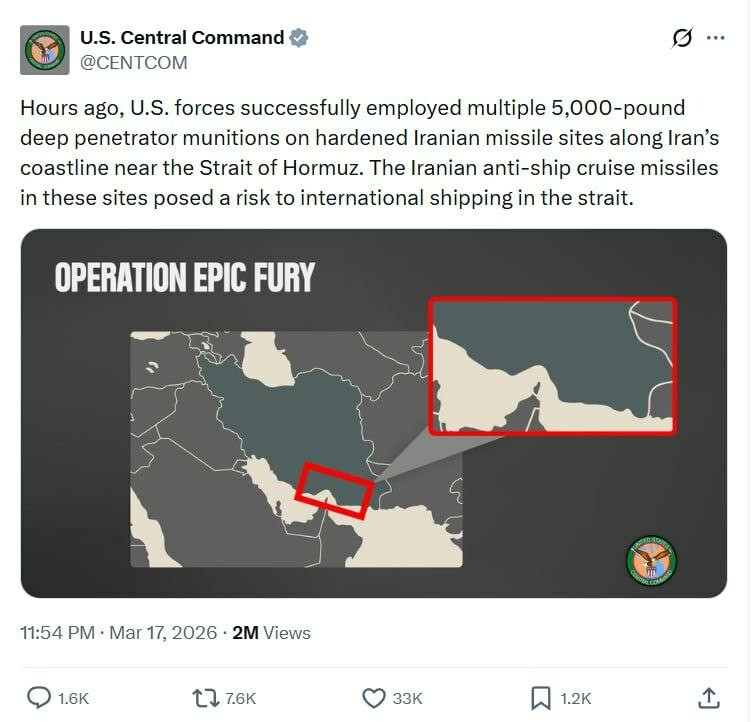Open the Grok explain icon

(x=682, y=38)
